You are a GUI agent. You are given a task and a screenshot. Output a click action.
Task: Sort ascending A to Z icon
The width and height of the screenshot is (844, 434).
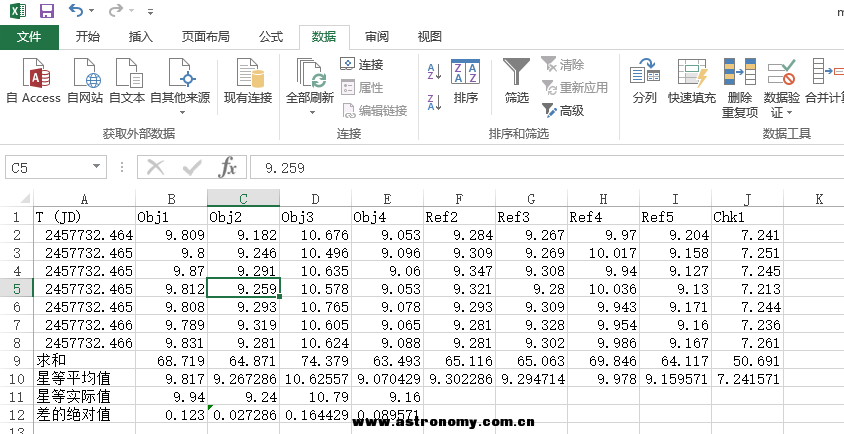[x=434, y=71]
